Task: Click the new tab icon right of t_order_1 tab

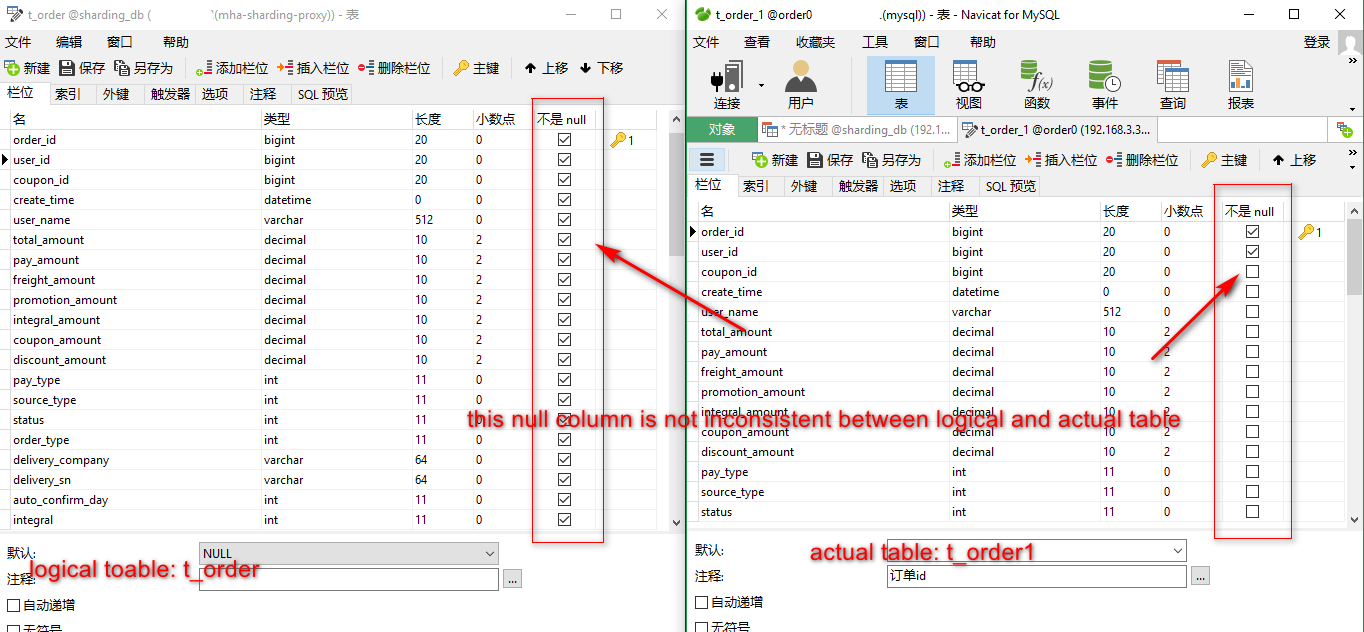Action: (1345, 130)
